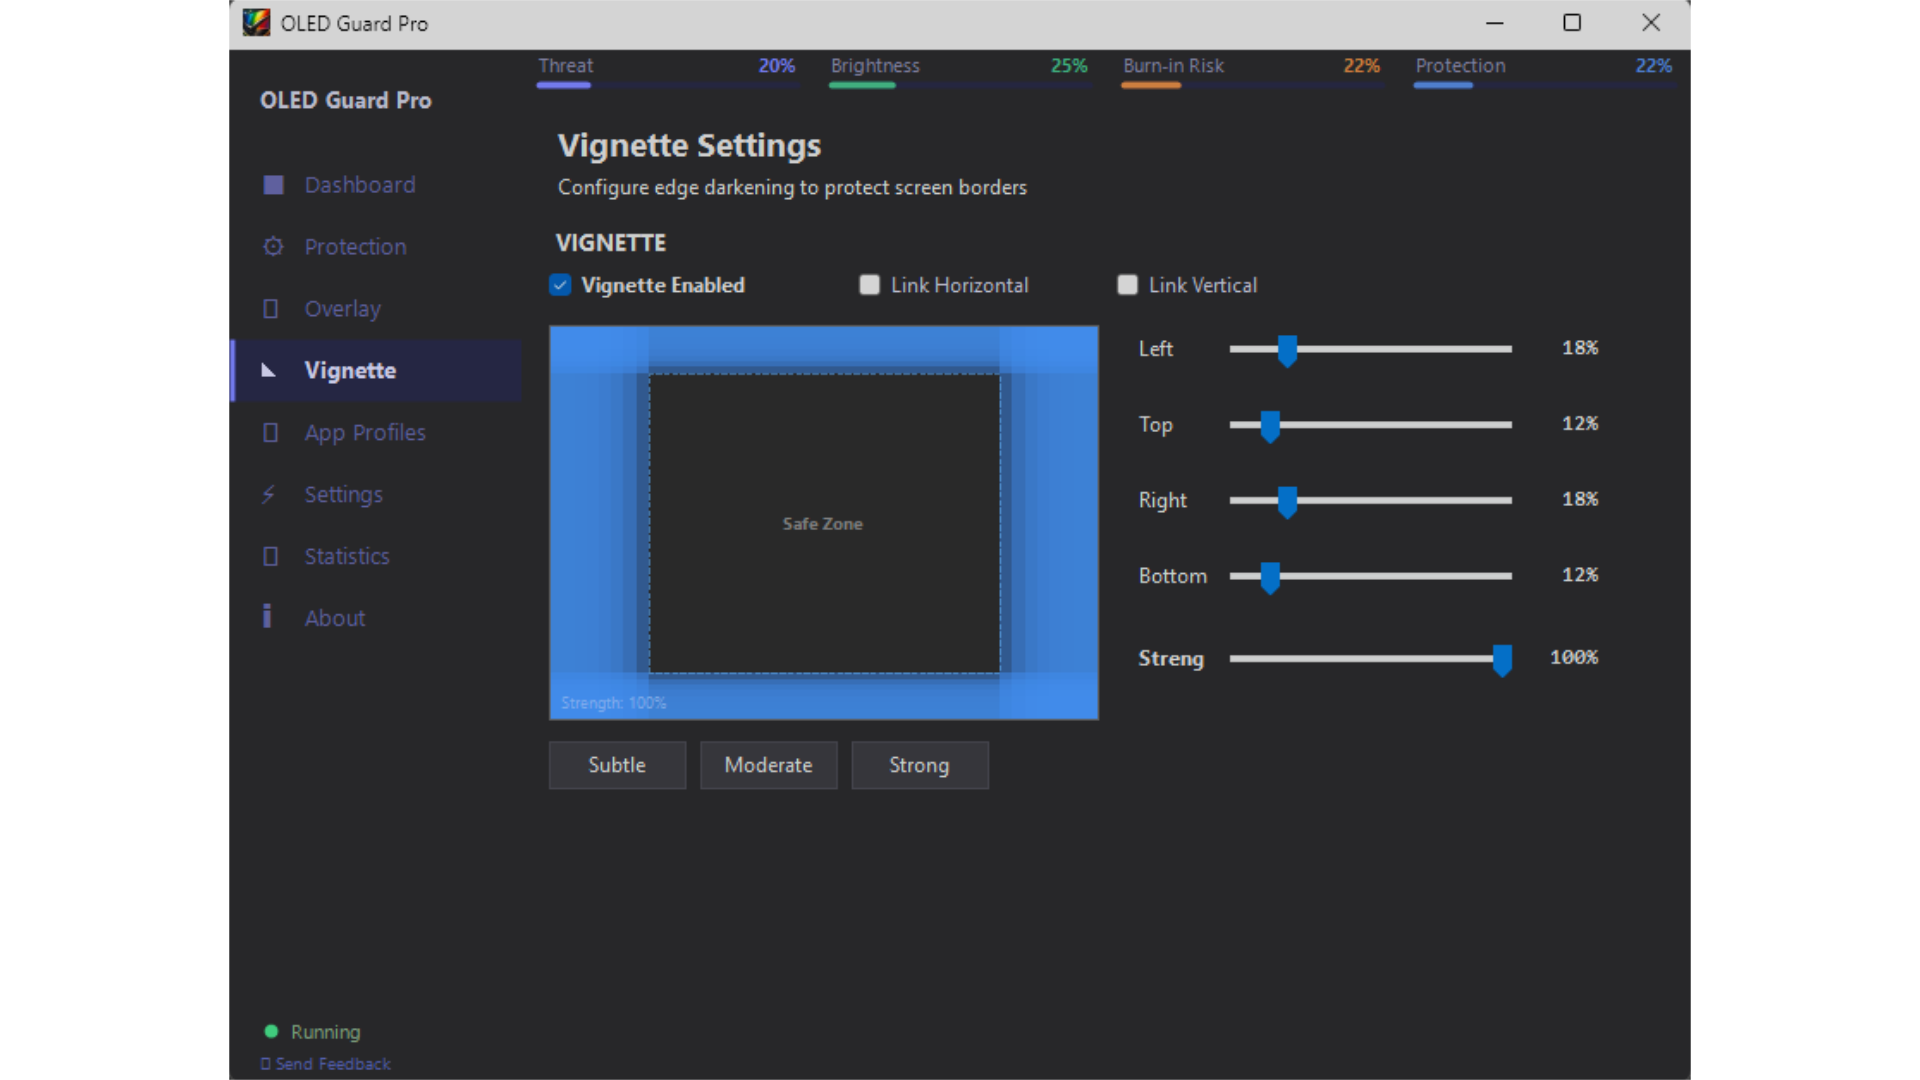Click the App Profiles sidebar icon
Screen dimensions: 1920x1080
(x=270, y=433)
